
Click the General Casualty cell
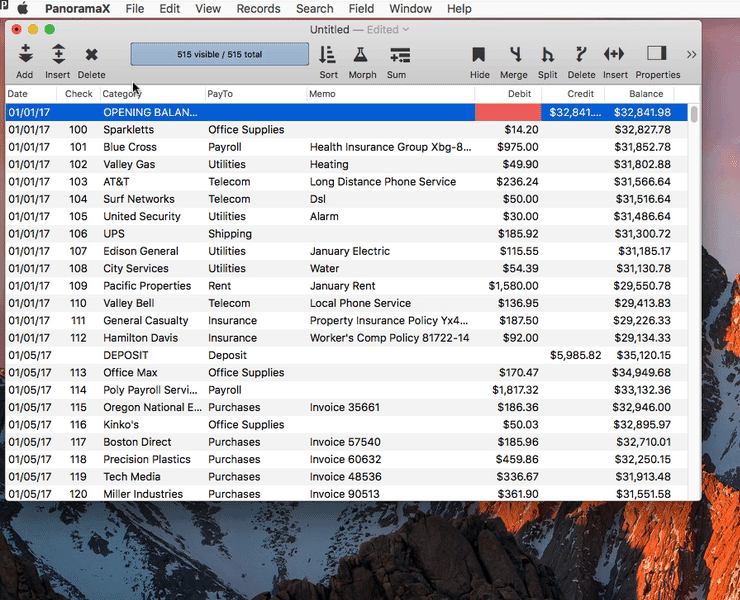pyautogui.click(x=153, y=321)
